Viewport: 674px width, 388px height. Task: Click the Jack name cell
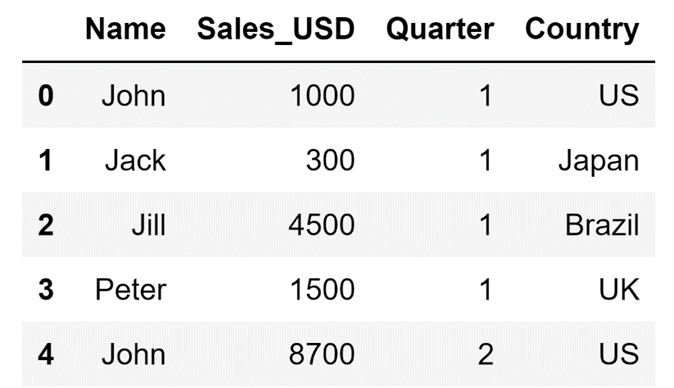tap(135, 160)
